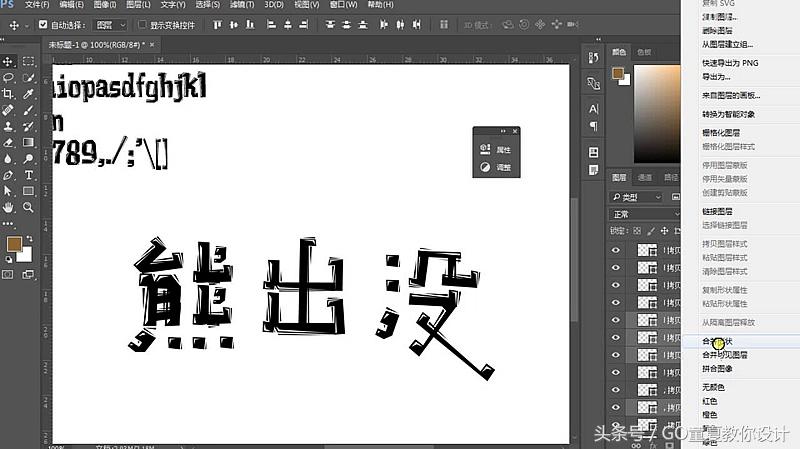This screenshot has width=800, height=449.
Task: Choose 栅格化图层 from context menu
Action: tap(721, 133)
